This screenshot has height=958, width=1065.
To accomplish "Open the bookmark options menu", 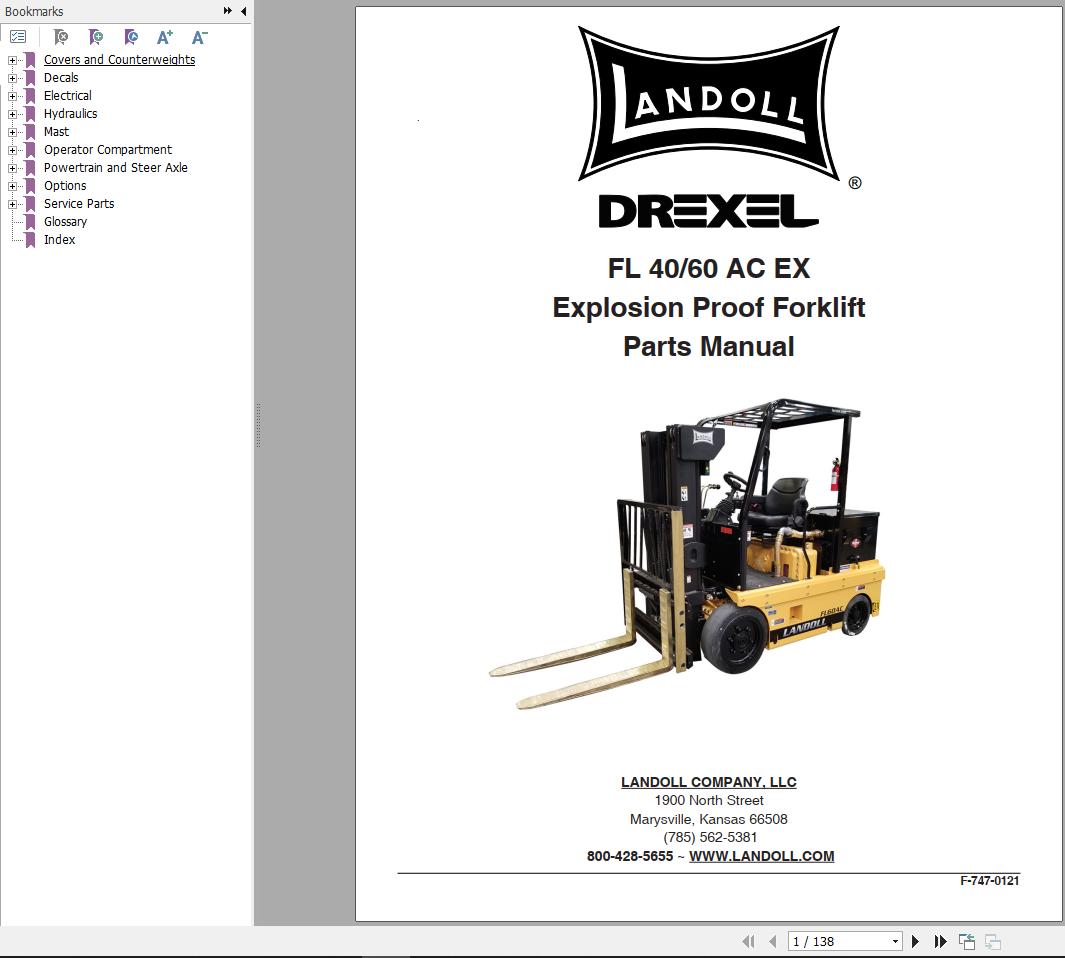I will 18,36.
